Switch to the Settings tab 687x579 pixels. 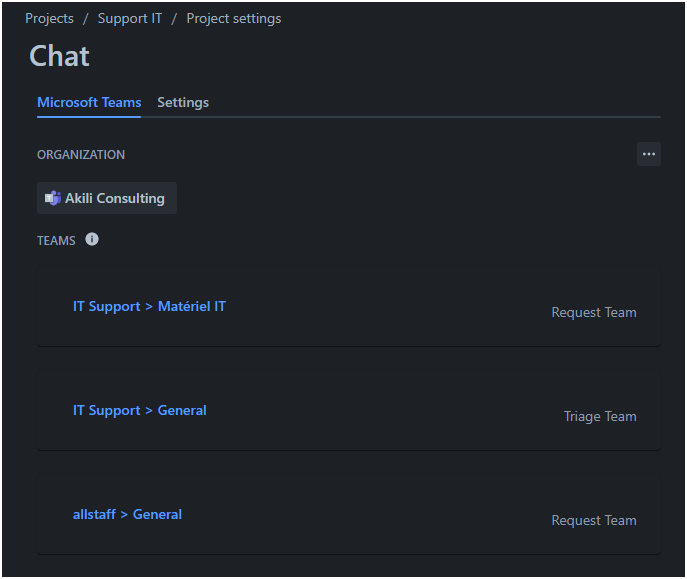coord(183,102)
